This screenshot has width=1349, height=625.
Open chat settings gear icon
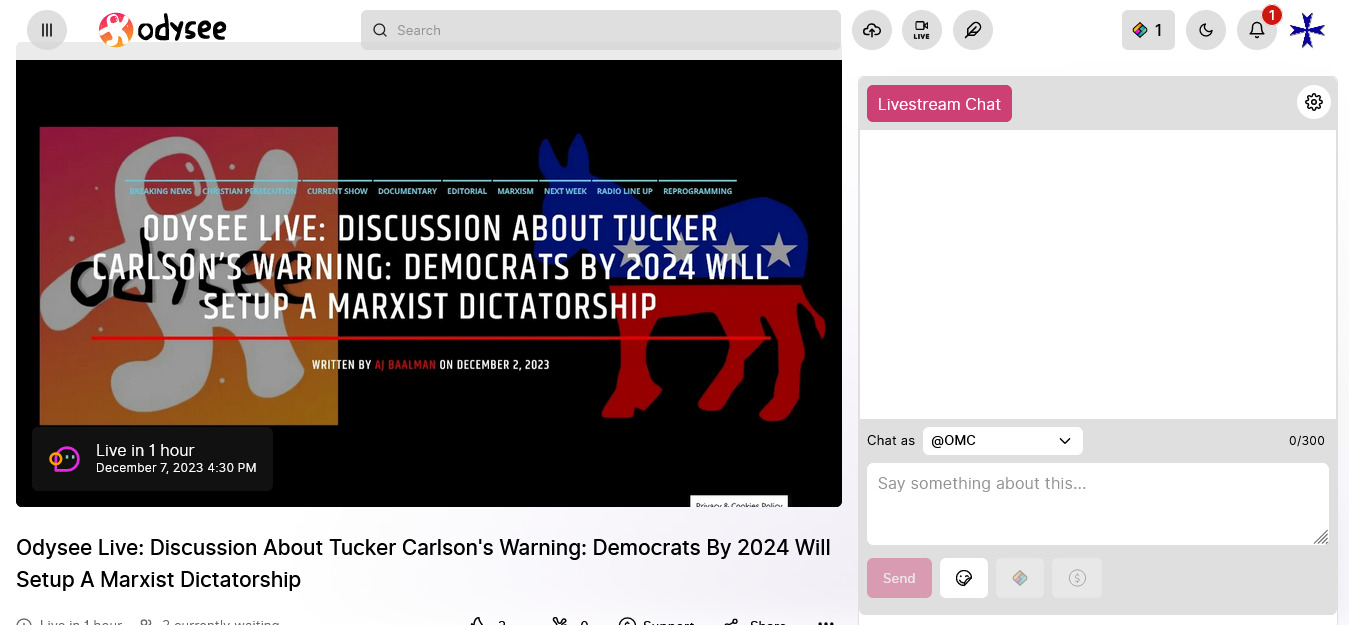[1314, 102]
